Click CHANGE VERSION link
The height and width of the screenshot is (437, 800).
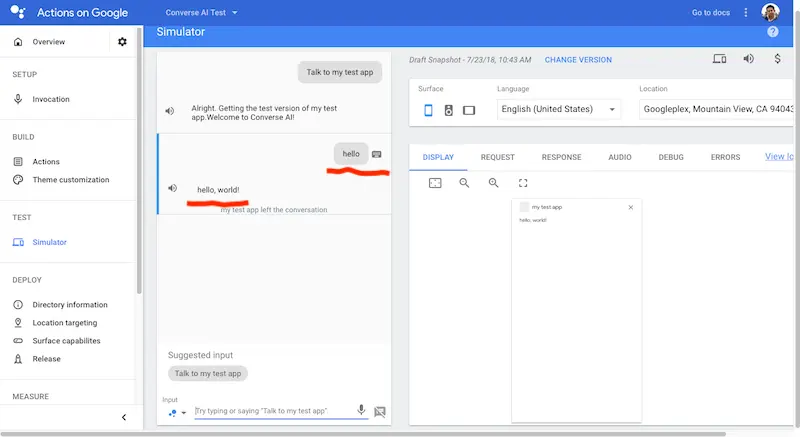pyautogui.click(x=578, y=60)
